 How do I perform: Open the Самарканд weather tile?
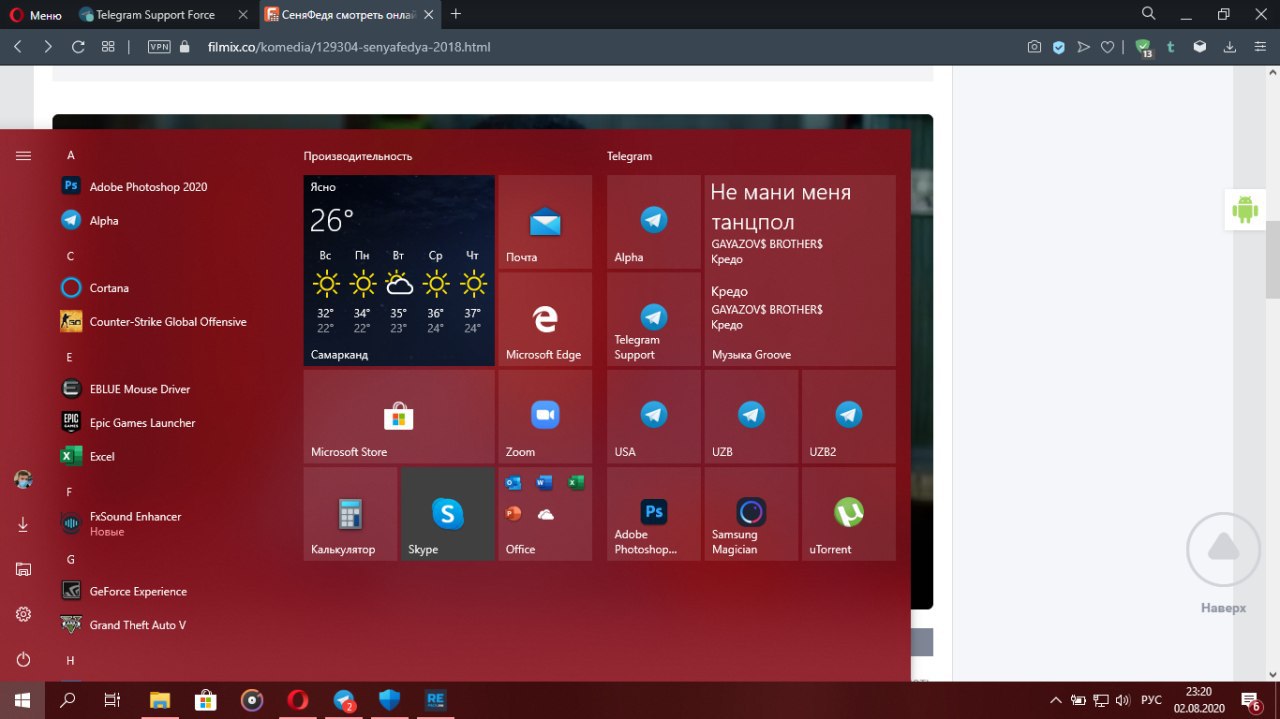pos(399,271)
